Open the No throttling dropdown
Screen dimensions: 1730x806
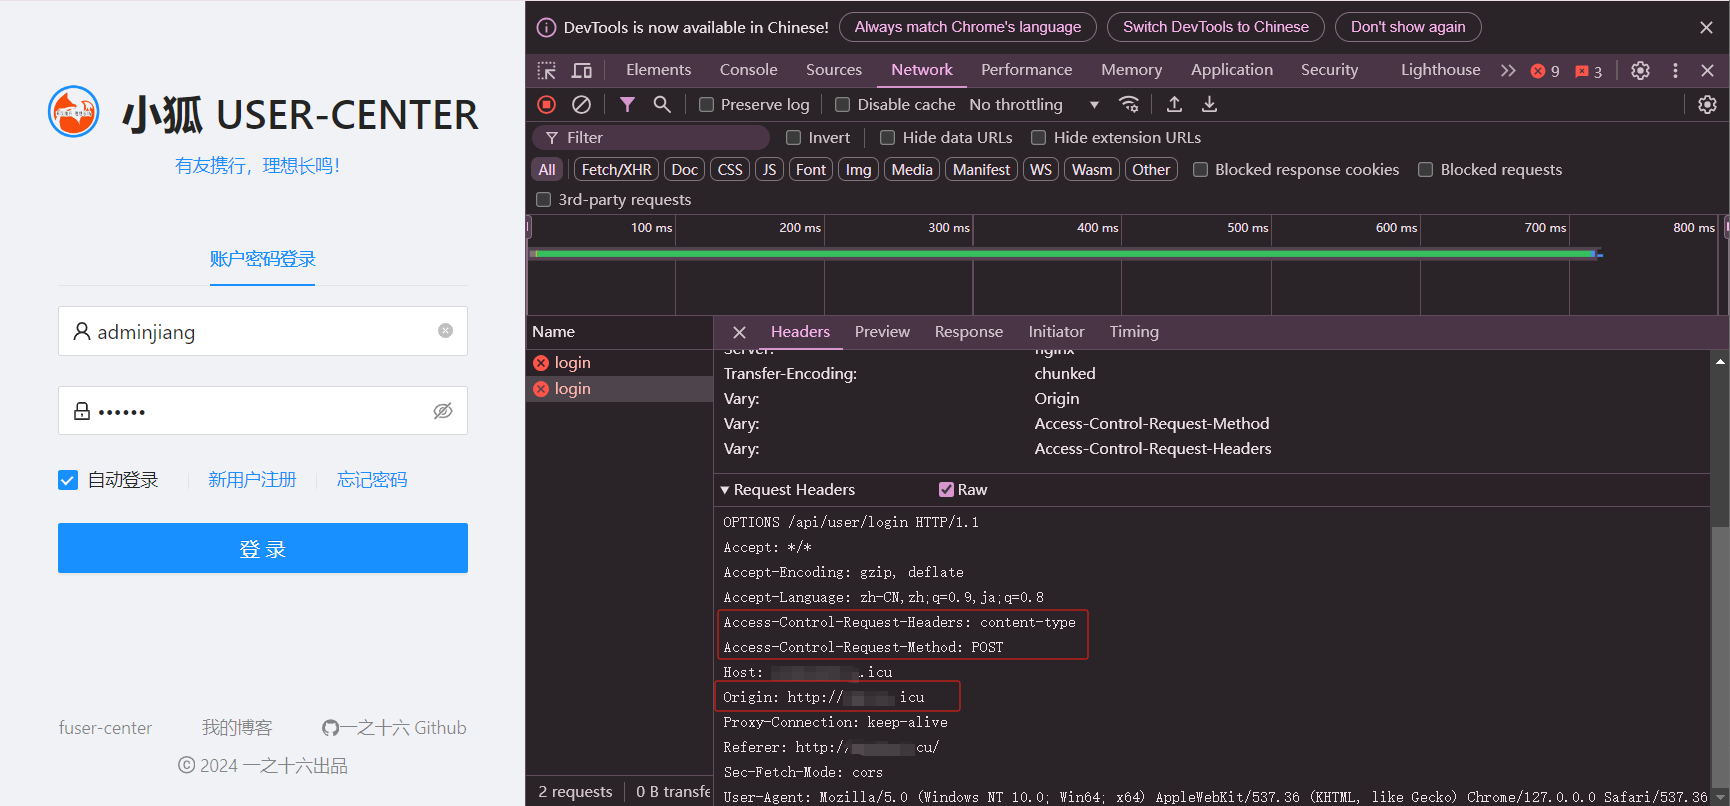point(1035,104)
